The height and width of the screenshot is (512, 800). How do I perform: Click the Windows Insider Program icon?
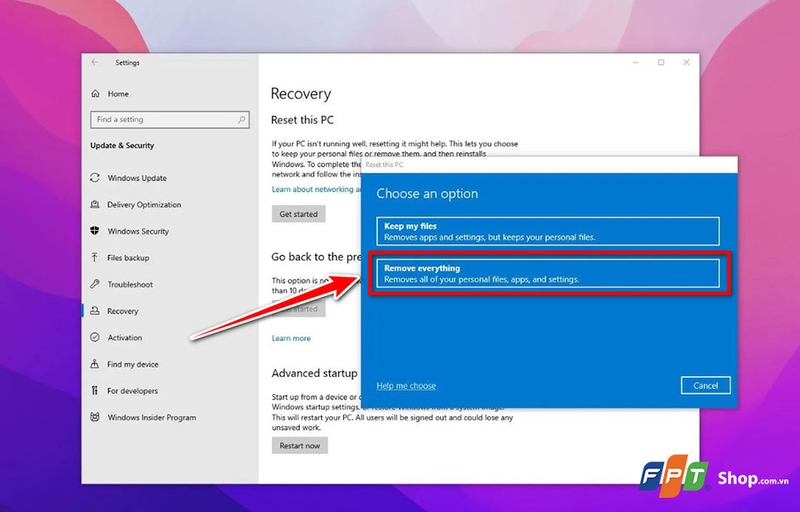(x=95, y=417)
